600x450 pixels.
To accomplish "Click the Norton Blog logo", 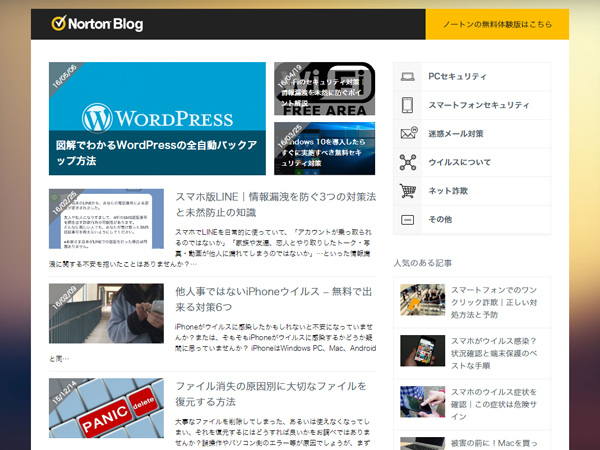I will (x=97, y=24).
